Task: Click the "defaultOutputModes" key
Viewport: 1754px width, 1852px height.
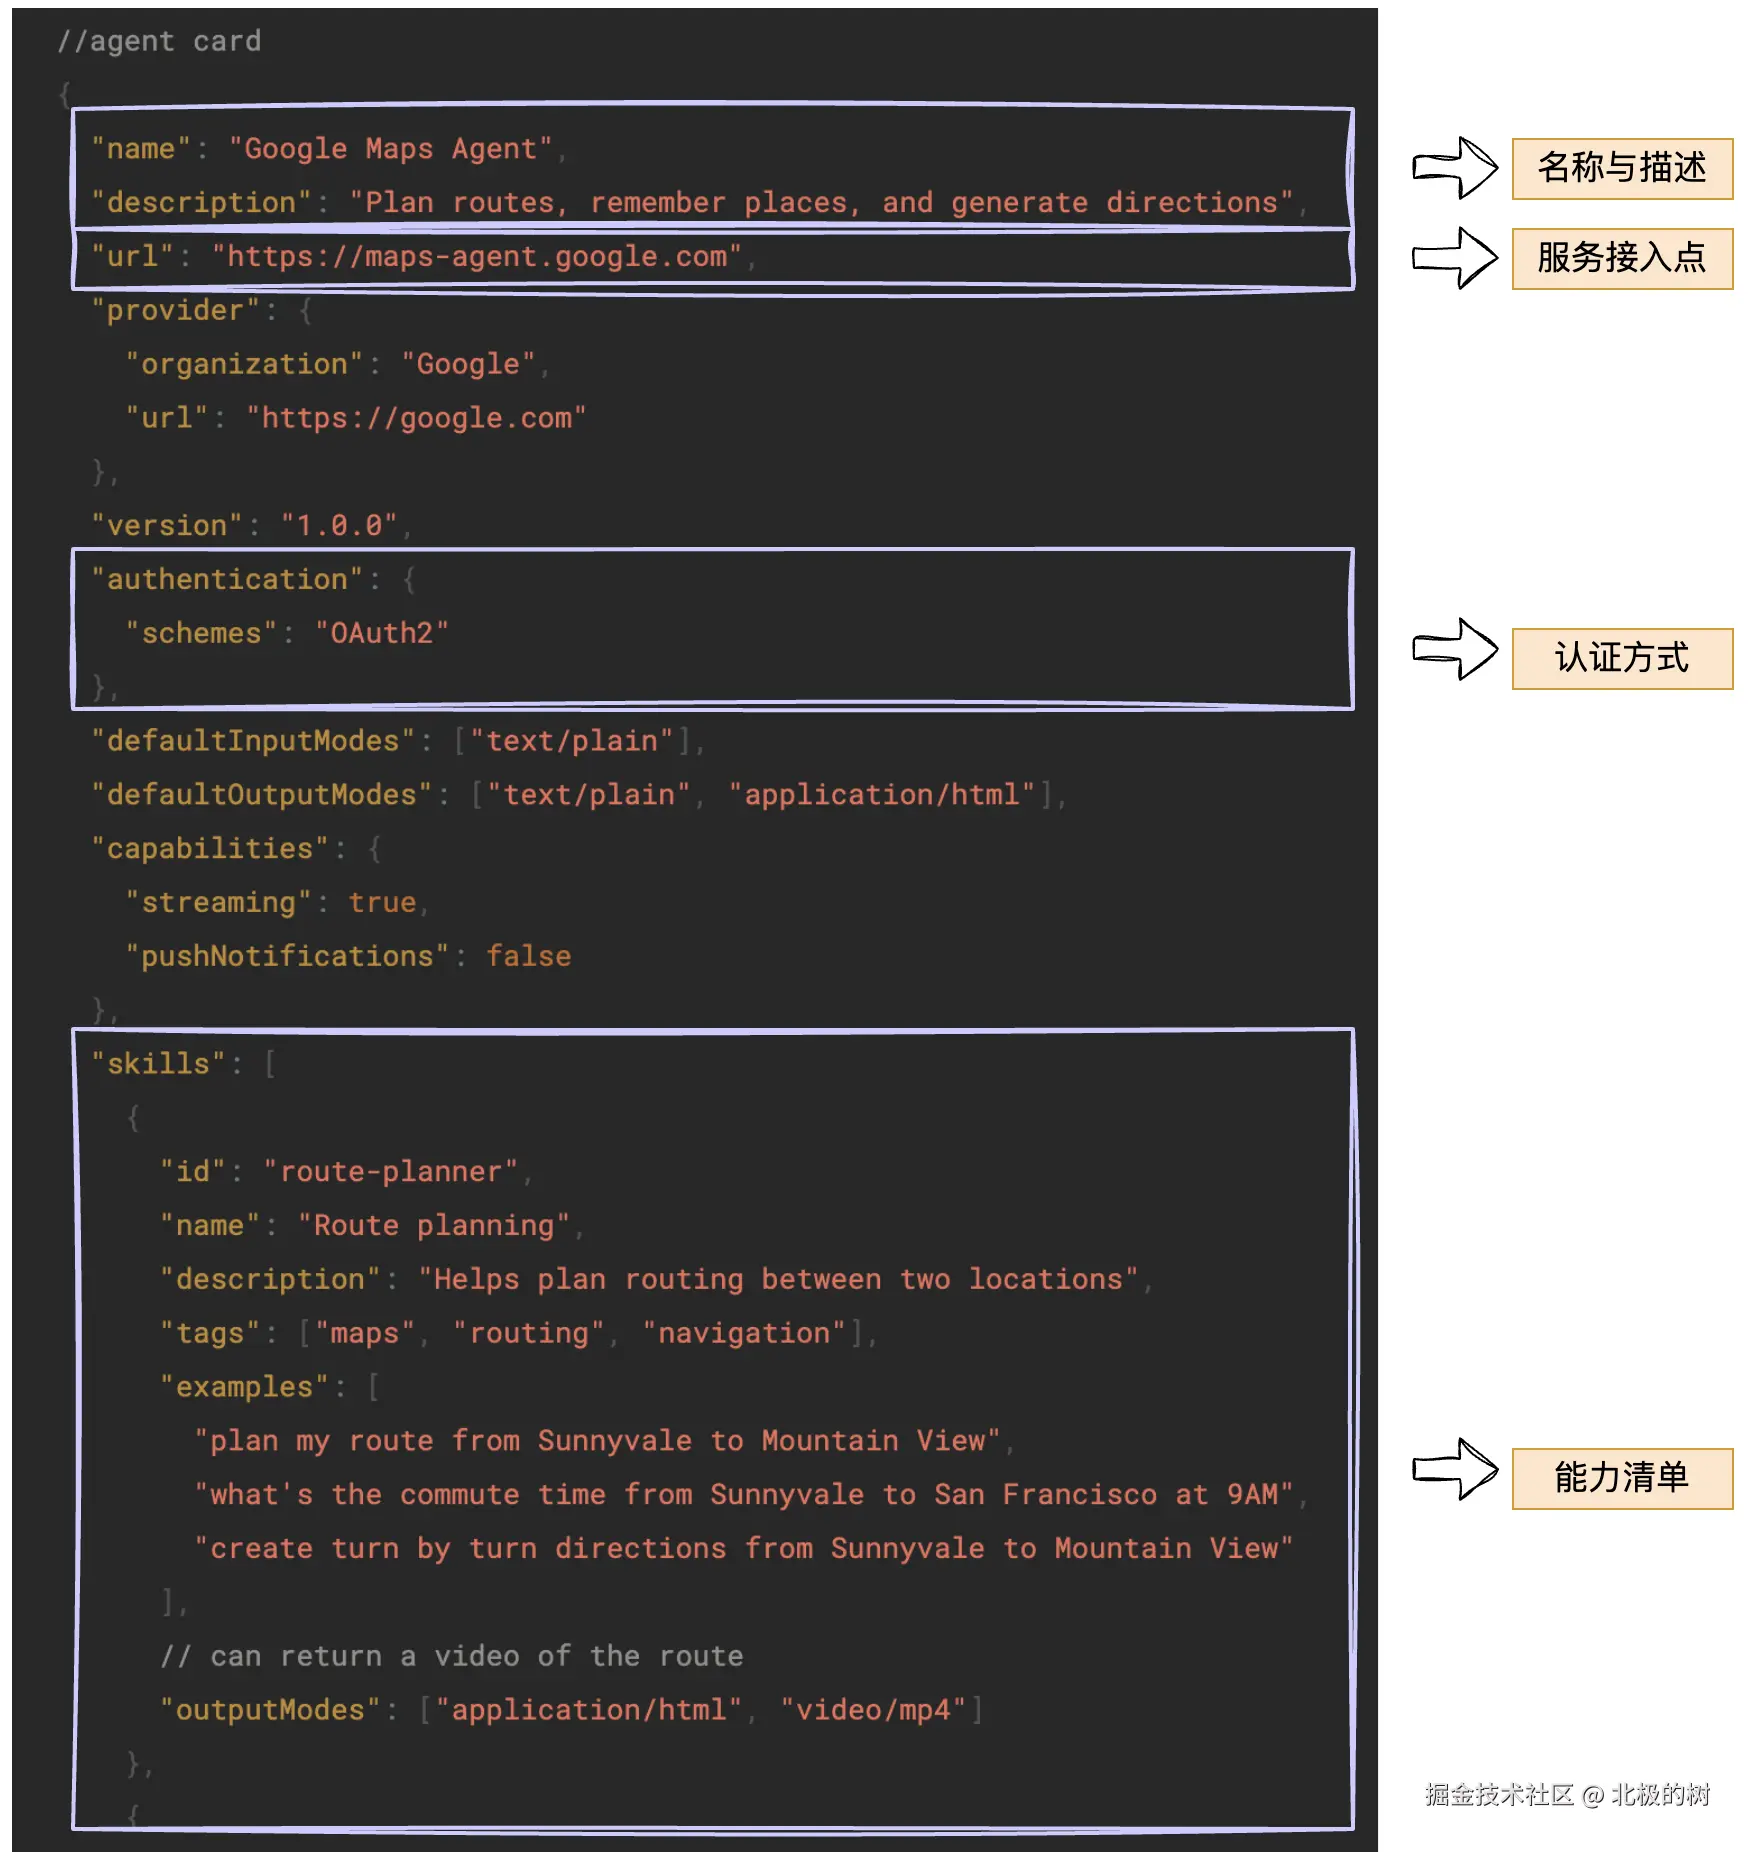Action: point(261,795)
